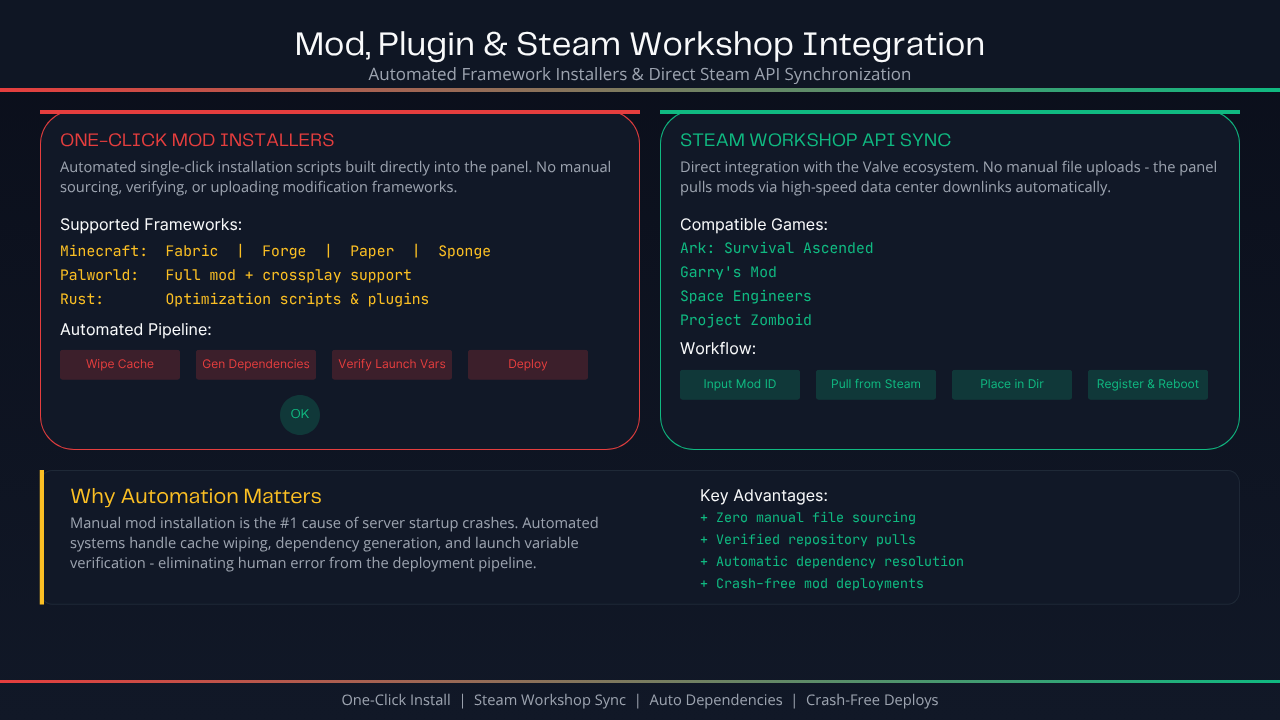This screenshot has width=1280, height=720.
Task: Click the Input Mod ID workflow step
Action: (x=740, y=384)
